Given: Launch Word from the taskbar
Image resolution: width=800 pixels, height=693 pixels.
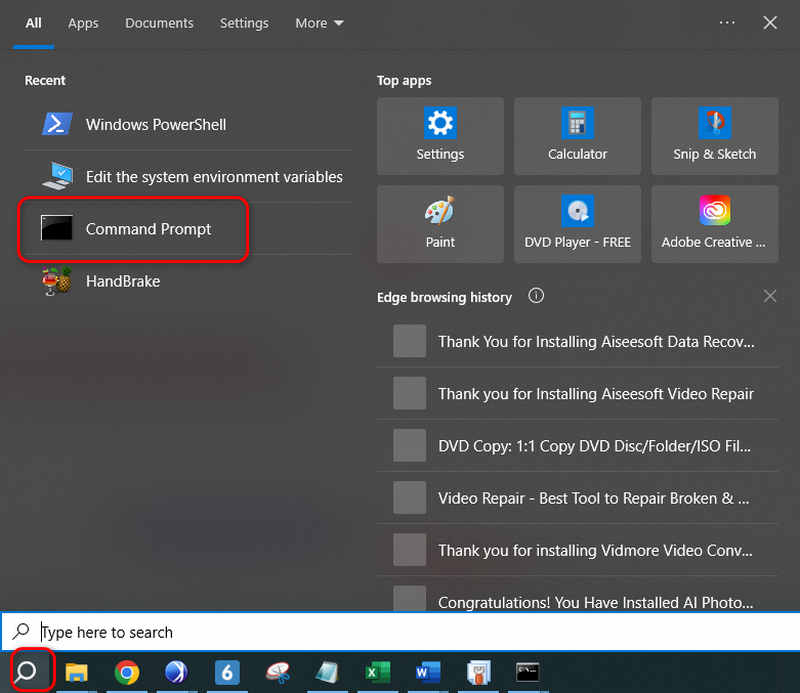Looking at the screenshot, I should coord(428,672).
